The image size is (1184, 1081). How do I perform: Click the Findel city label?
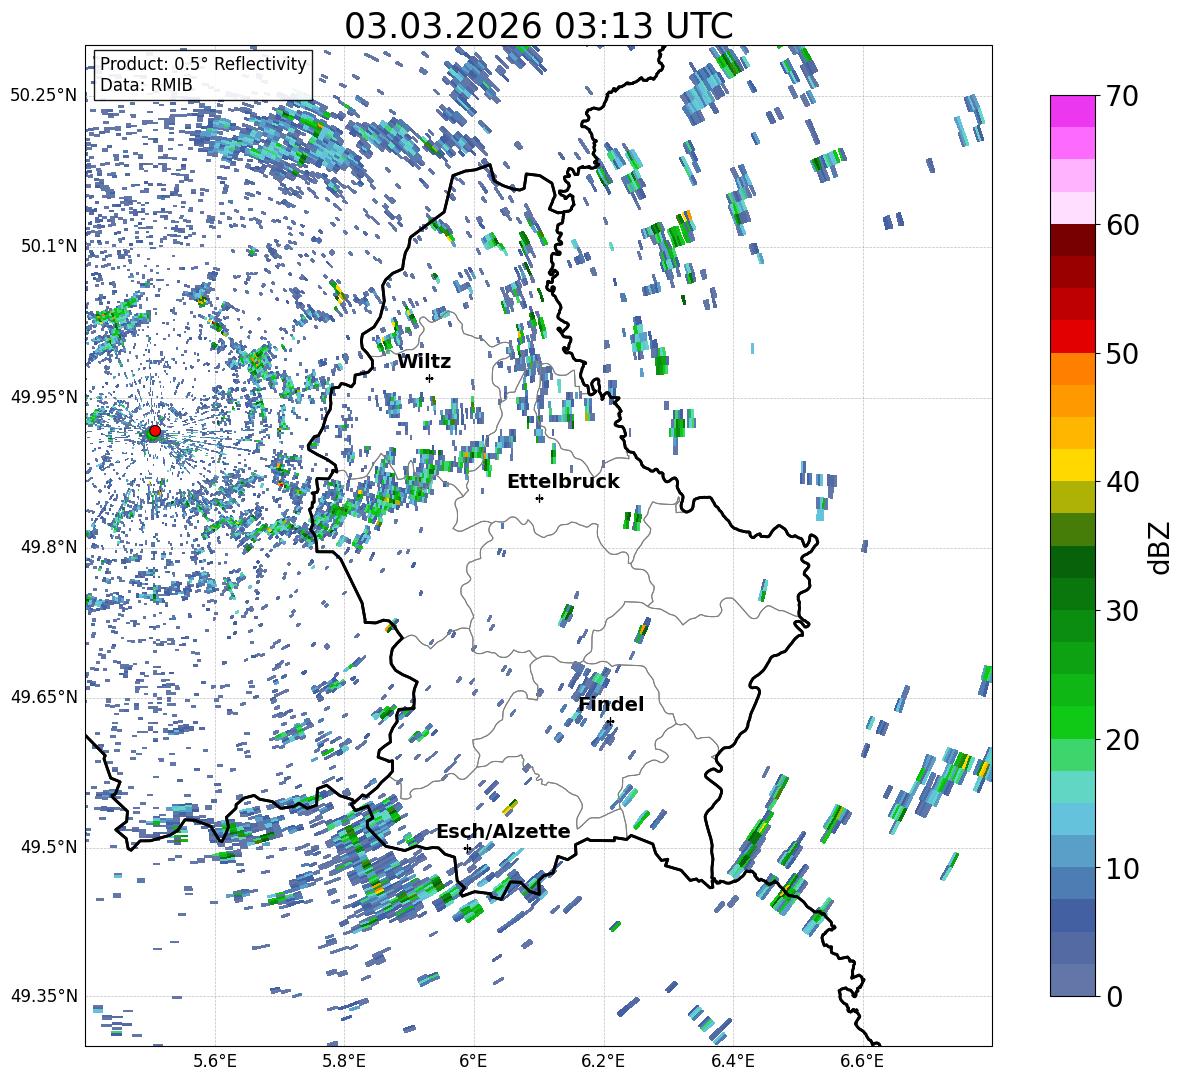(611, 704)
